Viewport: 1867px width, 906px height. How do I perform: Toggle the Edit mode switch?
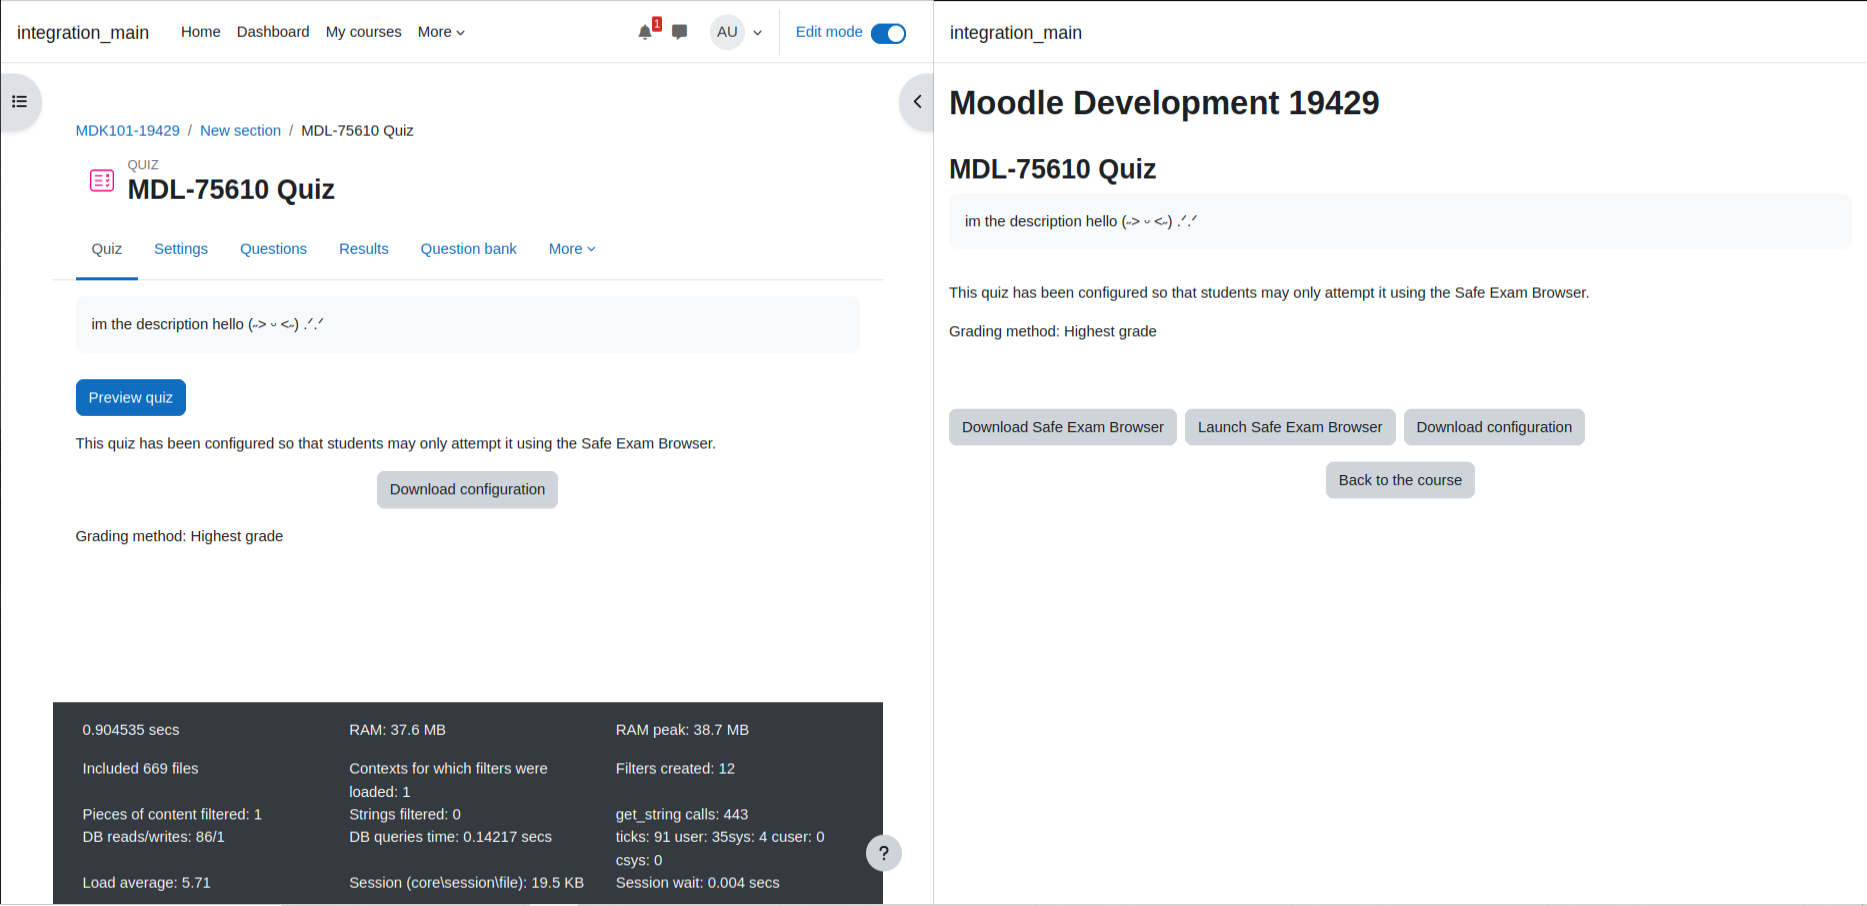click(x=888, y=33)
